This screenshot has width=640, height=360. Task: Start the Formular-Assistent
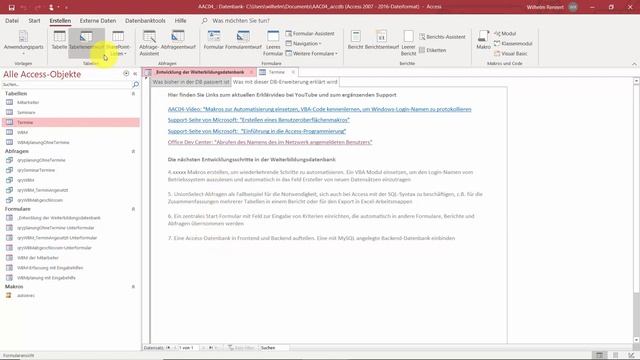pos(310,33)
